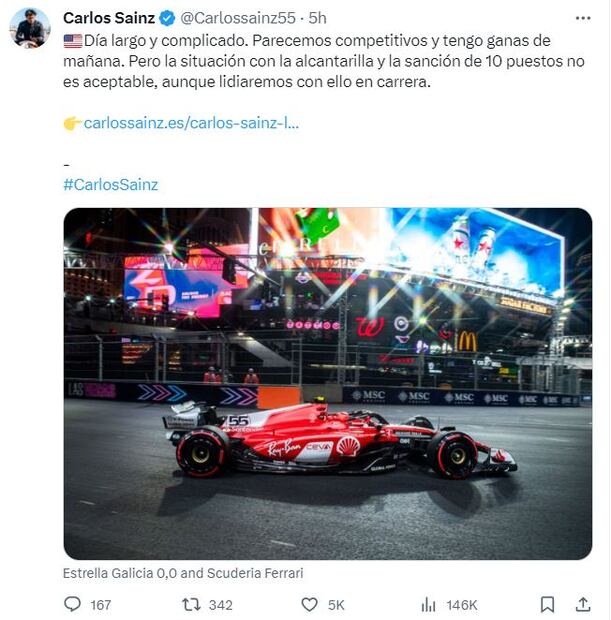Image resolution: width=611 pixels, height=620 pixels.
Task: Click the 167 replies count
Action: (100, 605)
